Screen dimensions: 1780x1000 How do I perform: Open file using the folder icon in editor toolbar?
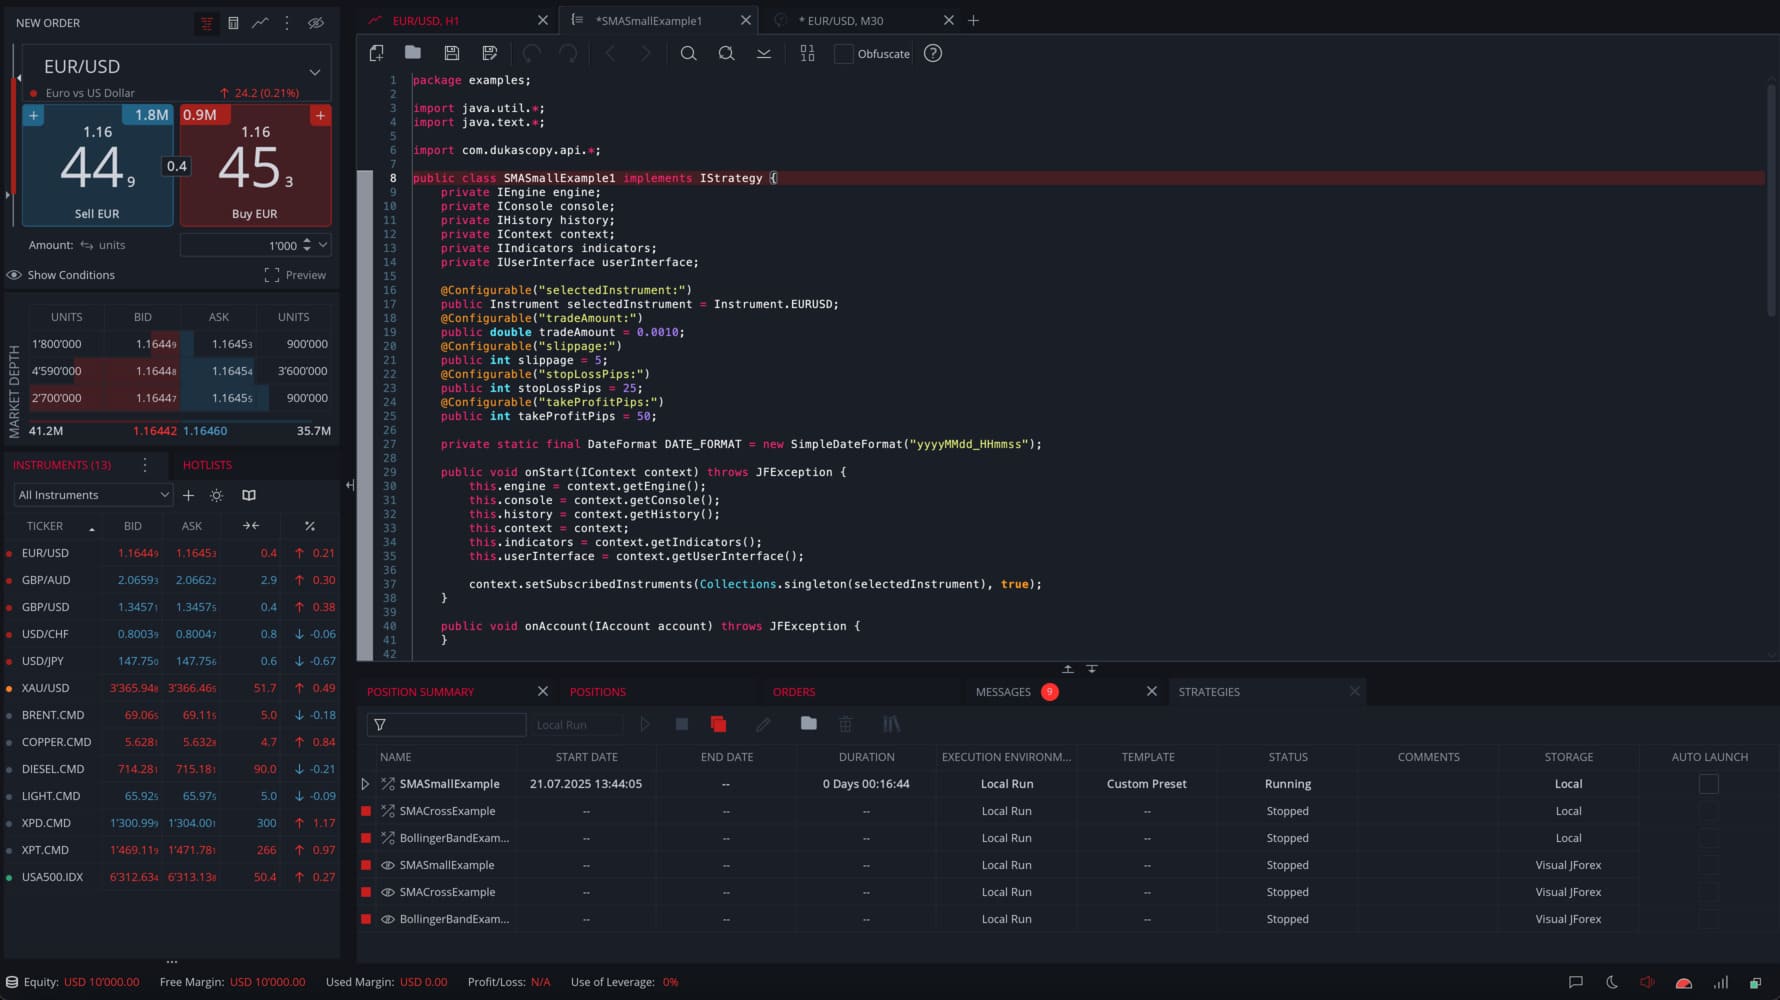[x=412, y=53]
